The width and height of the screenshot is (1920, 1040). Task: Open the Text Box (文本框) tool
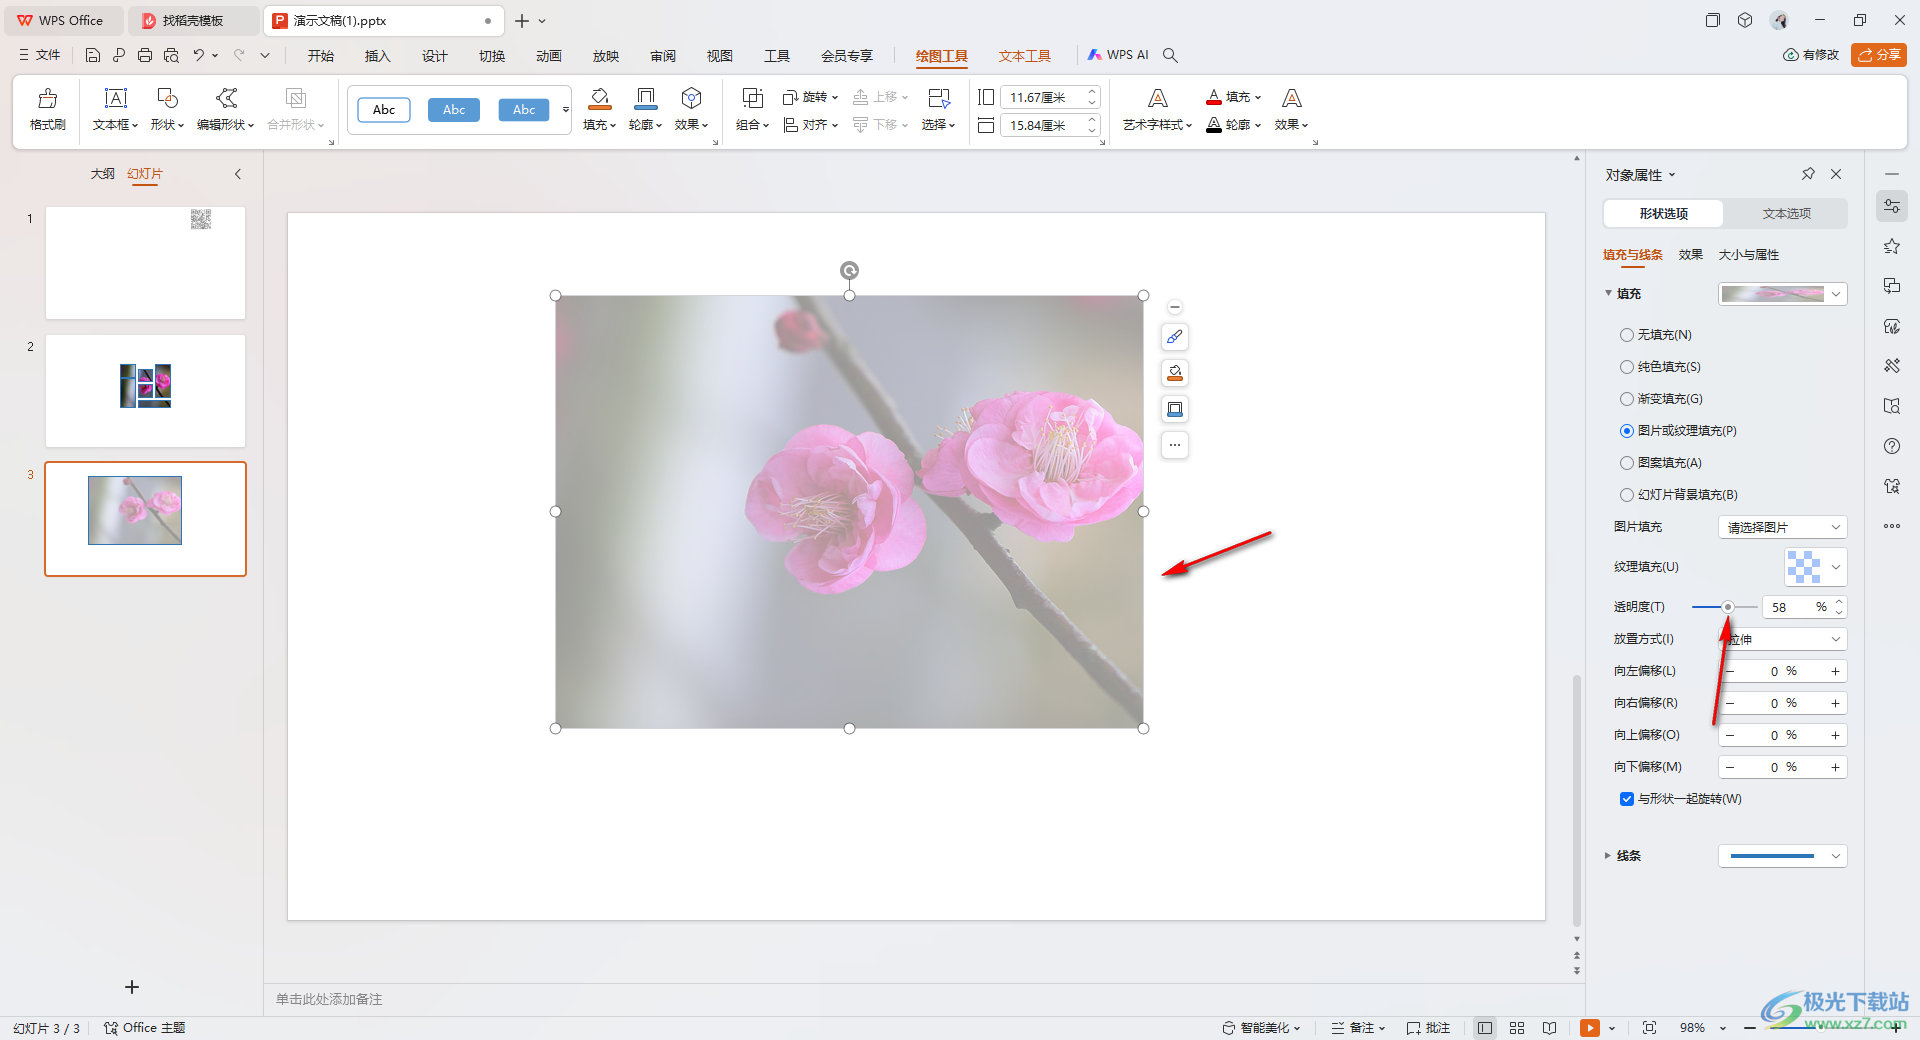click(116, 98)
